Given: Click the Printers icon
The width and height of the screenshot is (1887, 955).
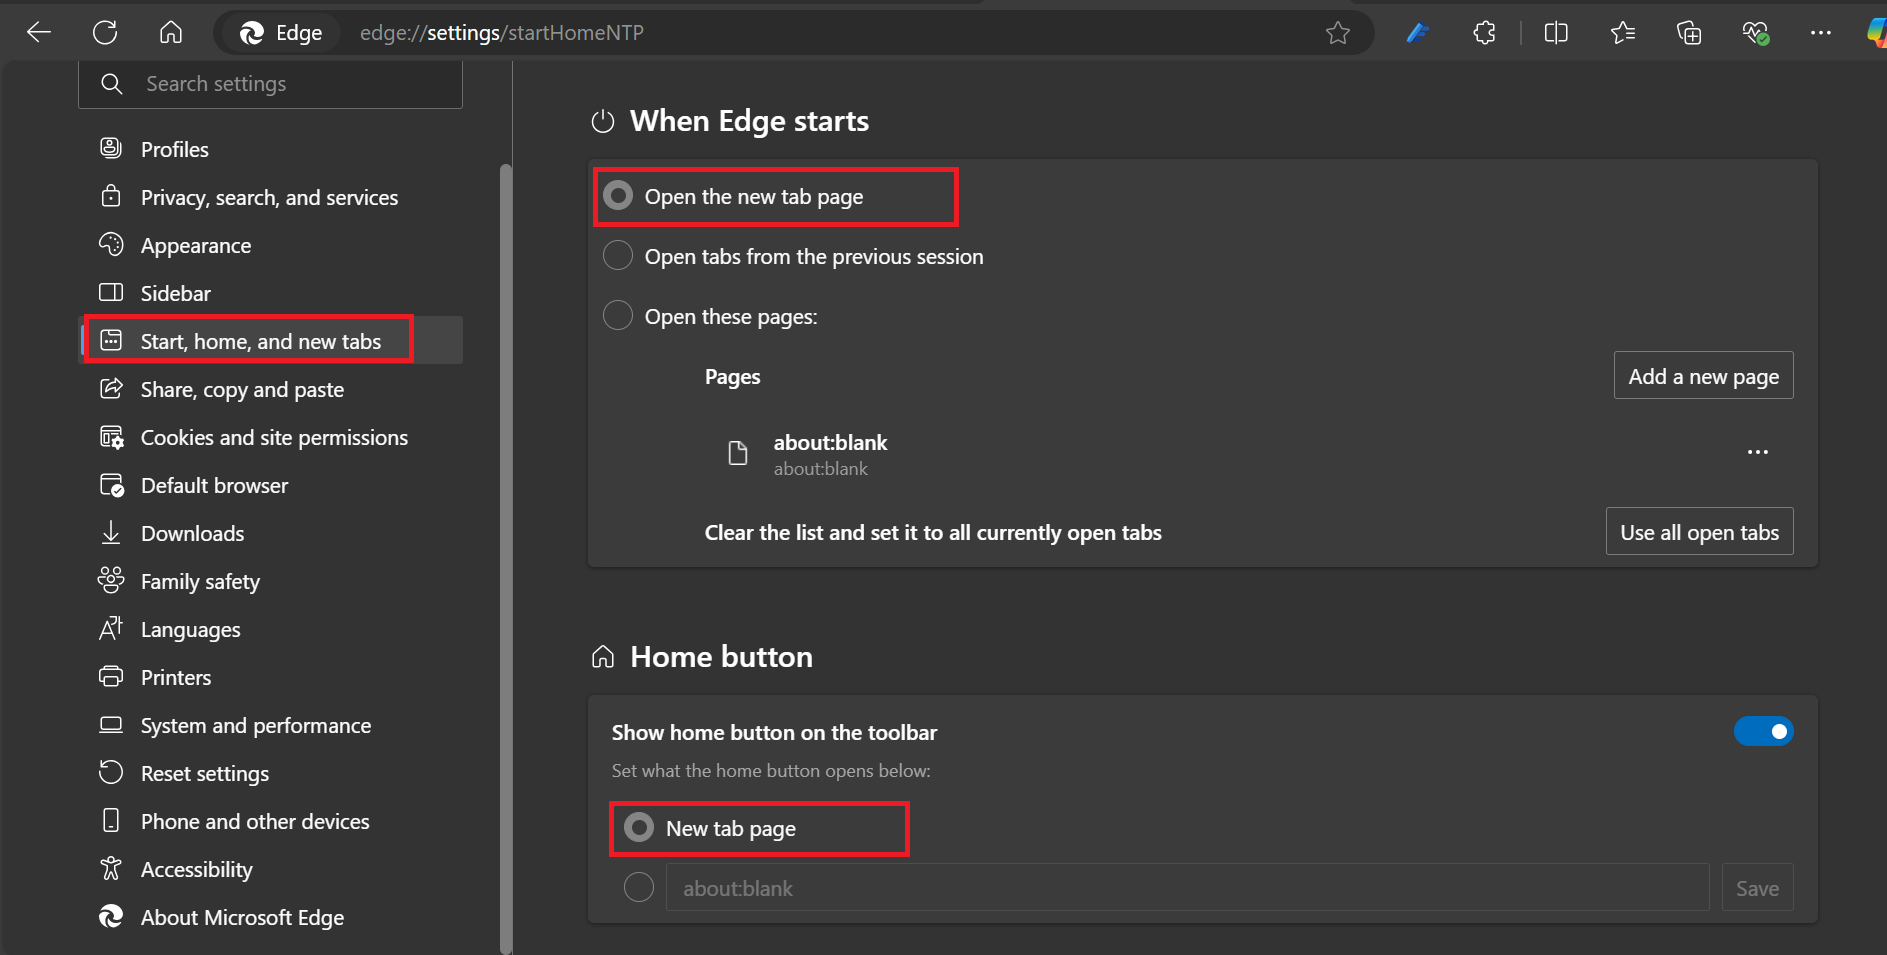Looking at the screenshot, I should coord(111,676).
